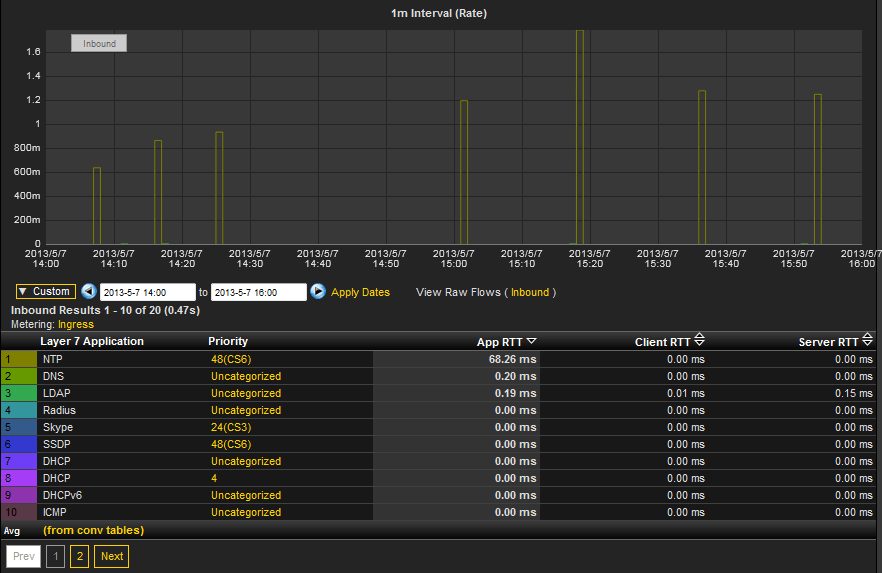Click the Next page button
This screenshot has width=882, height=573.
point(112,556)
